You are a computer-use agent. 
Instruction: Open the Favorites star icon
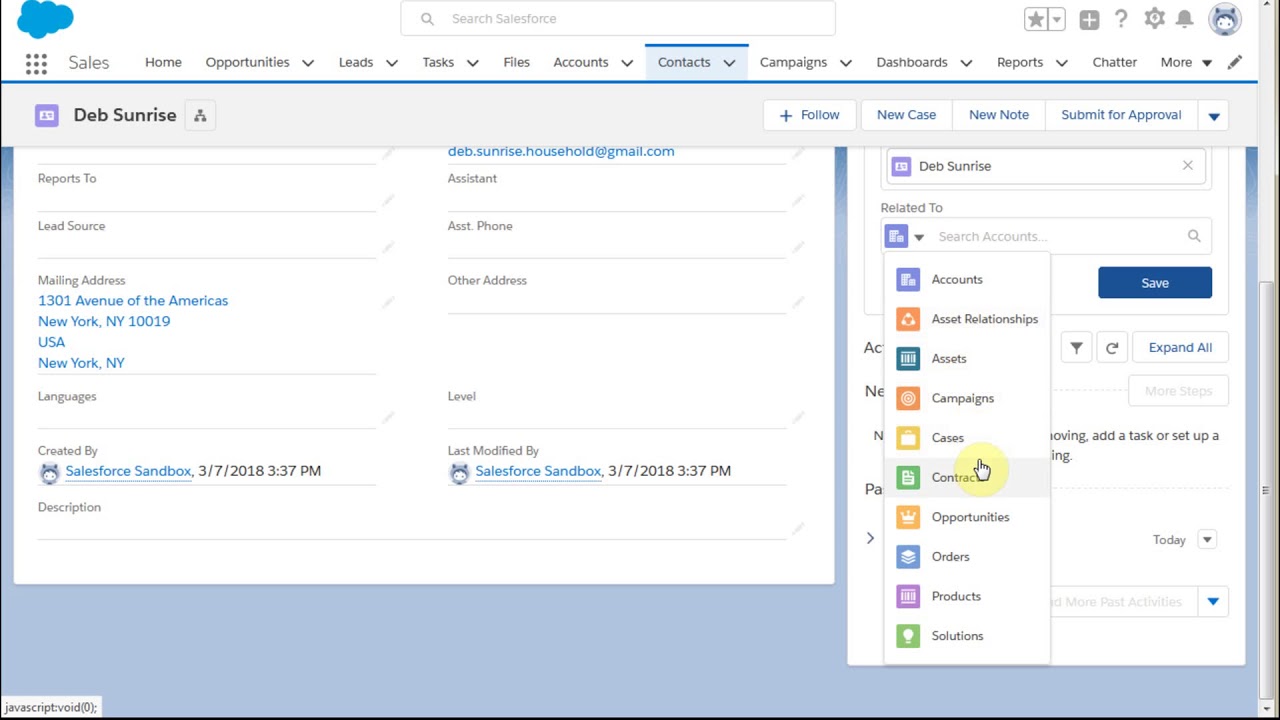[1036, 19]
